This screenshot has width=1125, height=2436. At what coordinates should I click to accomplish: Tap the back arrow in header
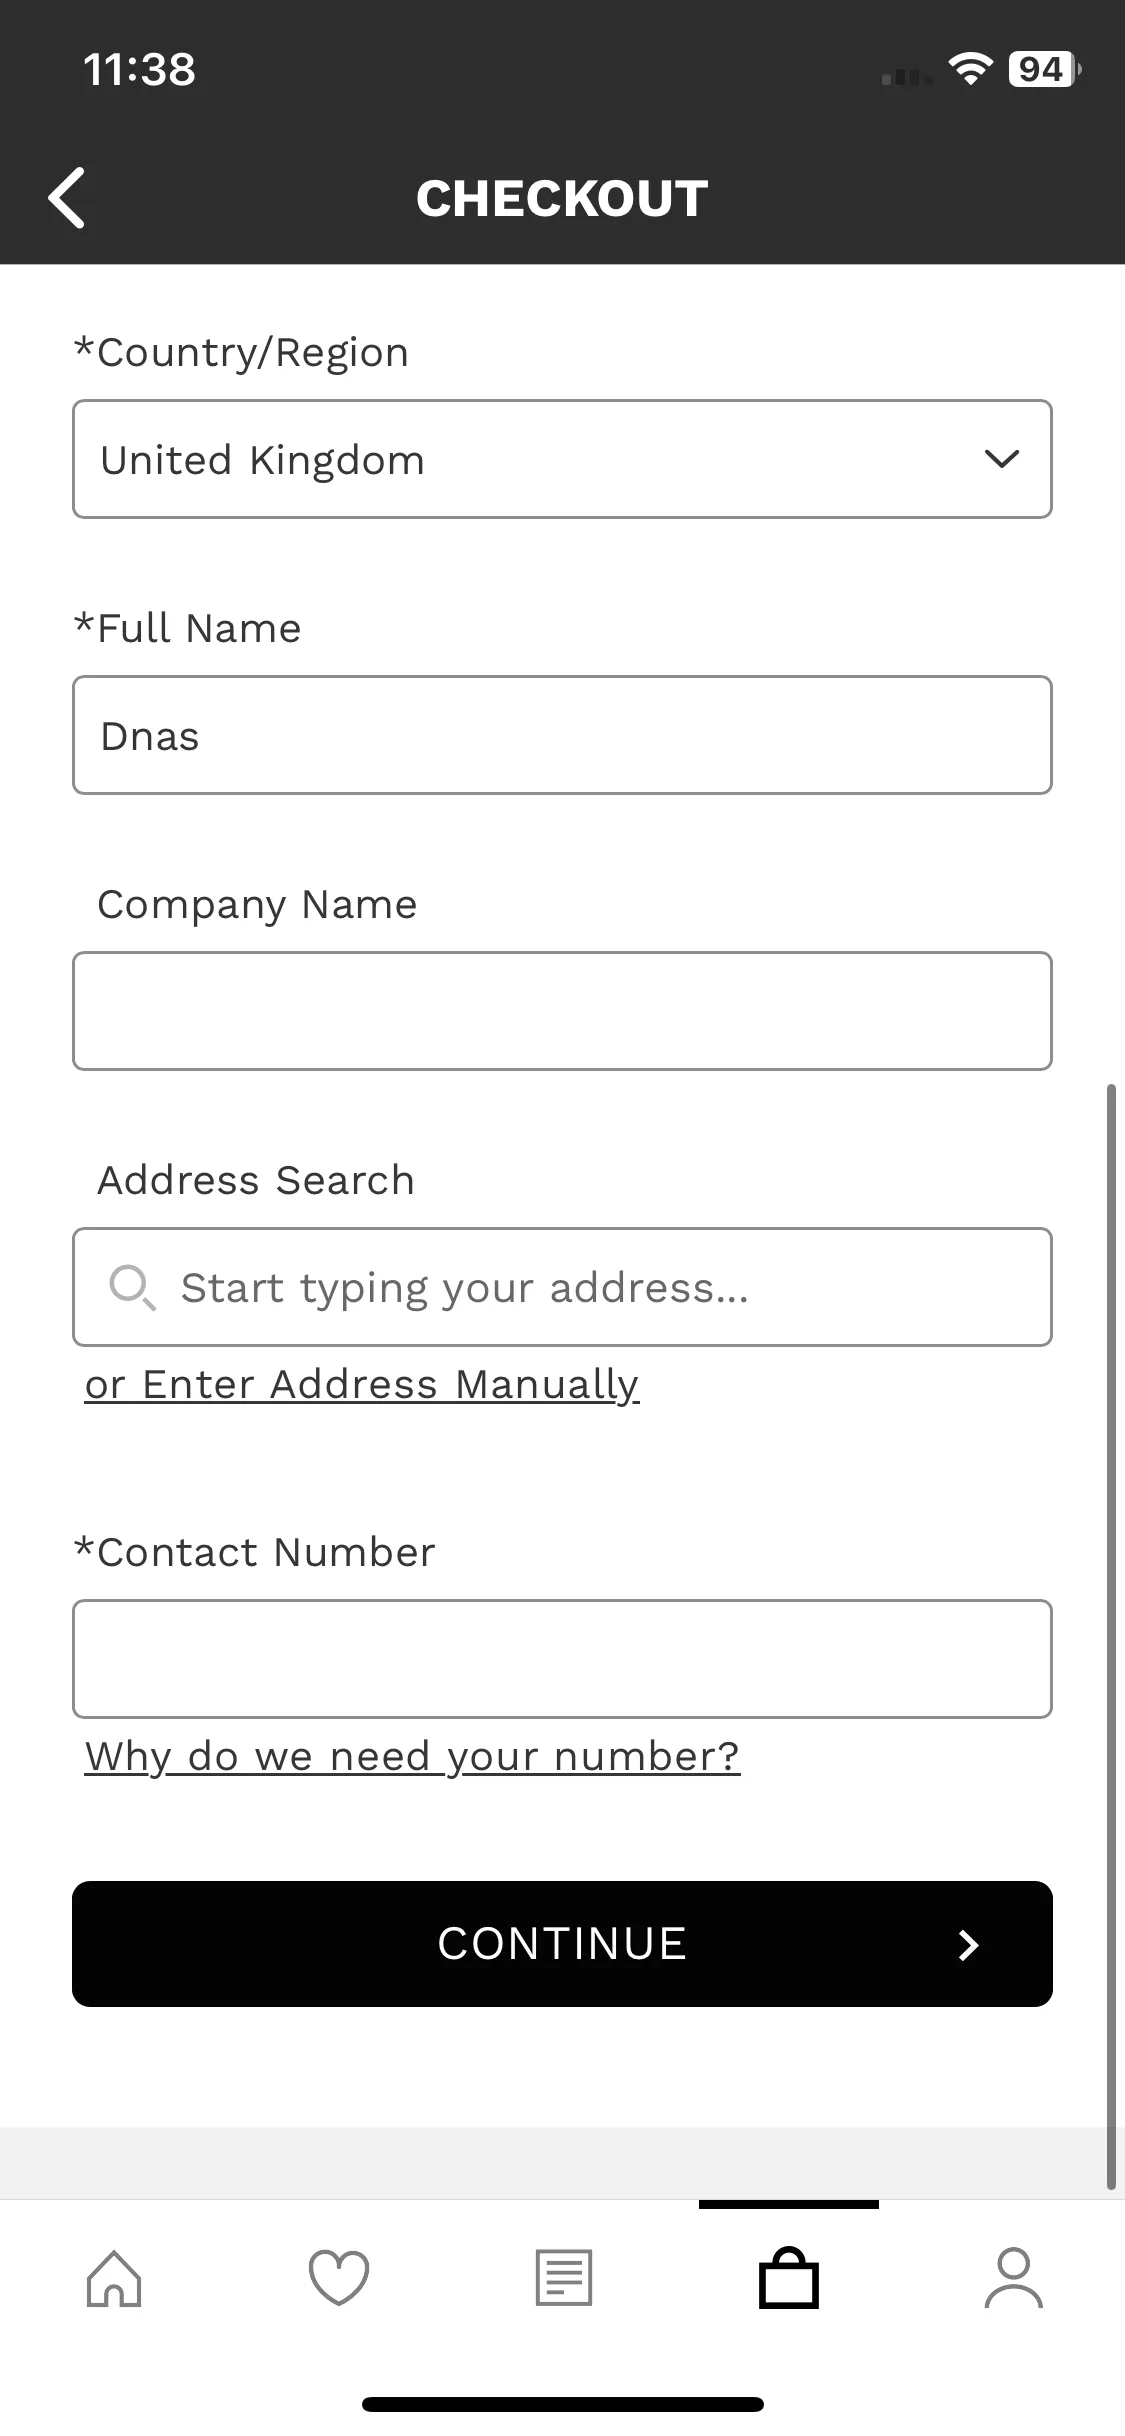click(67, 197)
